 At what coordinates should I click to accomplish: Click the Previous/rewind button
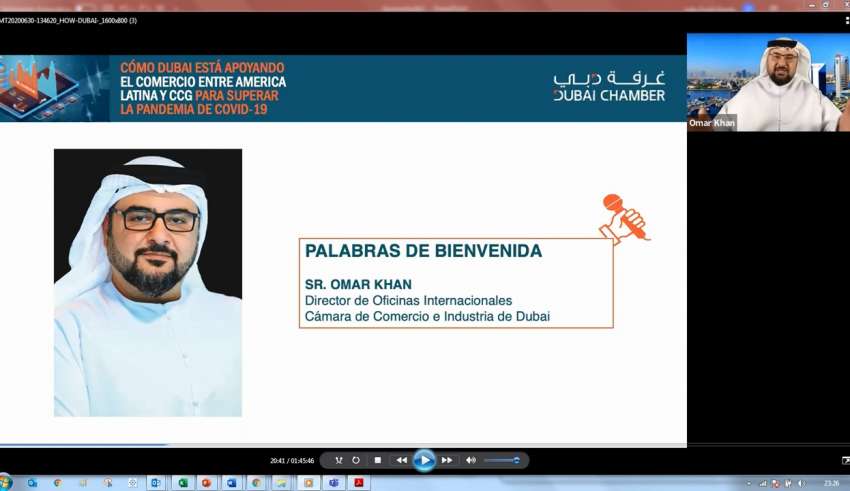[x=402, y=460]
